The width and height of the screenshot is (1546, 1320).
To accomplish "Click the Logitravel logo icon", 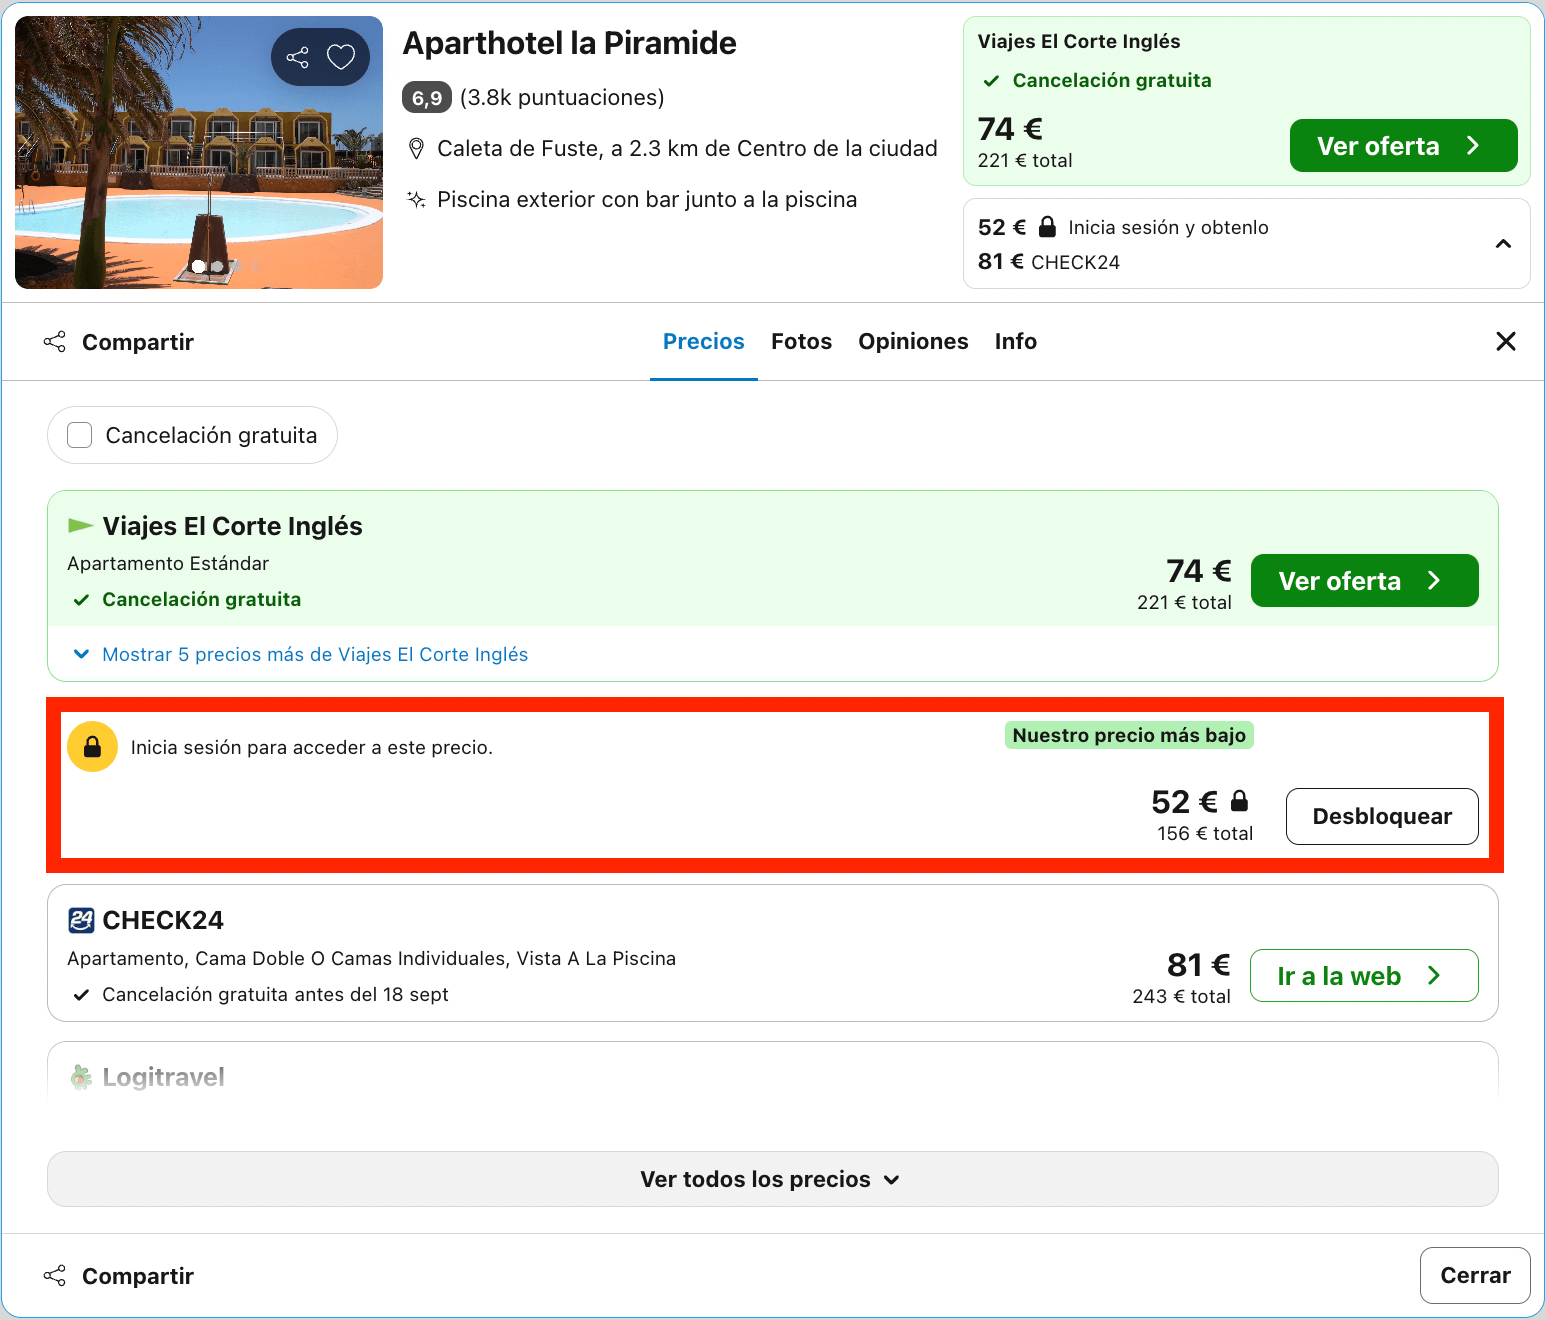I will pyautogui.click(x=81, y=1077).
